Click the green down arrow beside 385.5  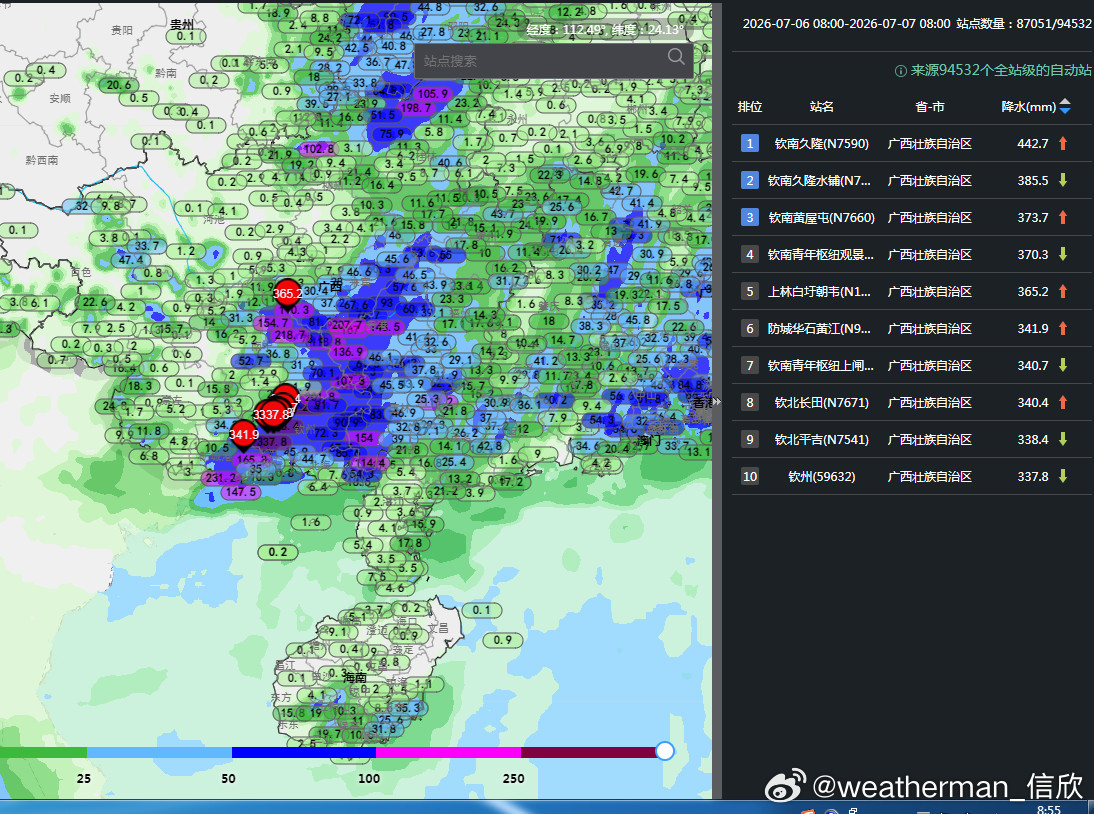1063,181
